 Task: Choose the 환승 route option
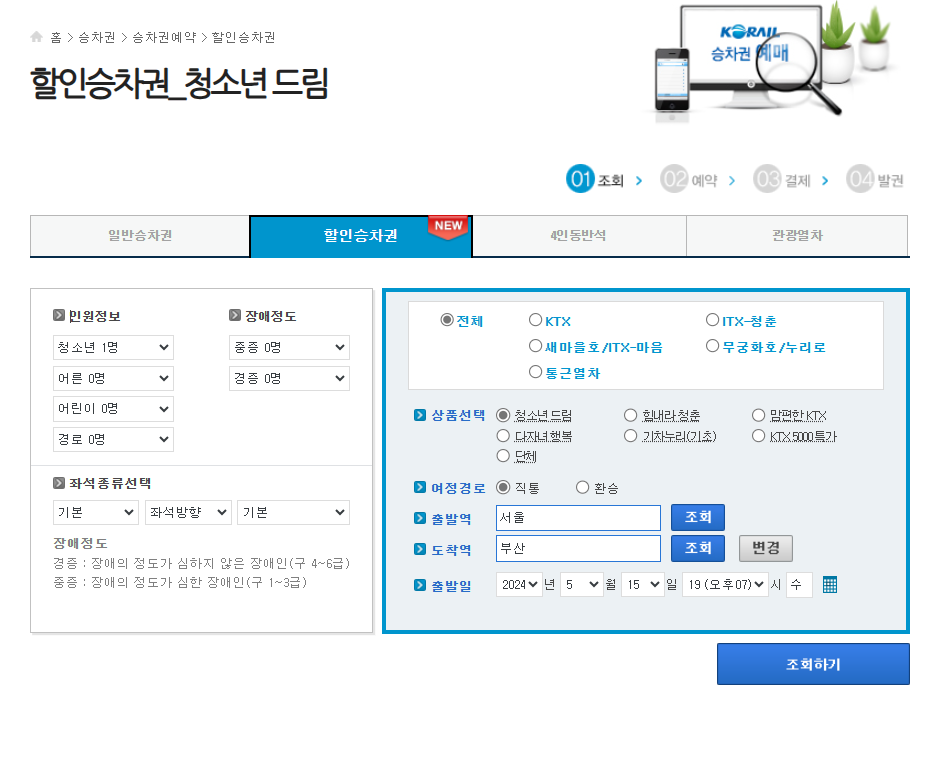point(583,487)
